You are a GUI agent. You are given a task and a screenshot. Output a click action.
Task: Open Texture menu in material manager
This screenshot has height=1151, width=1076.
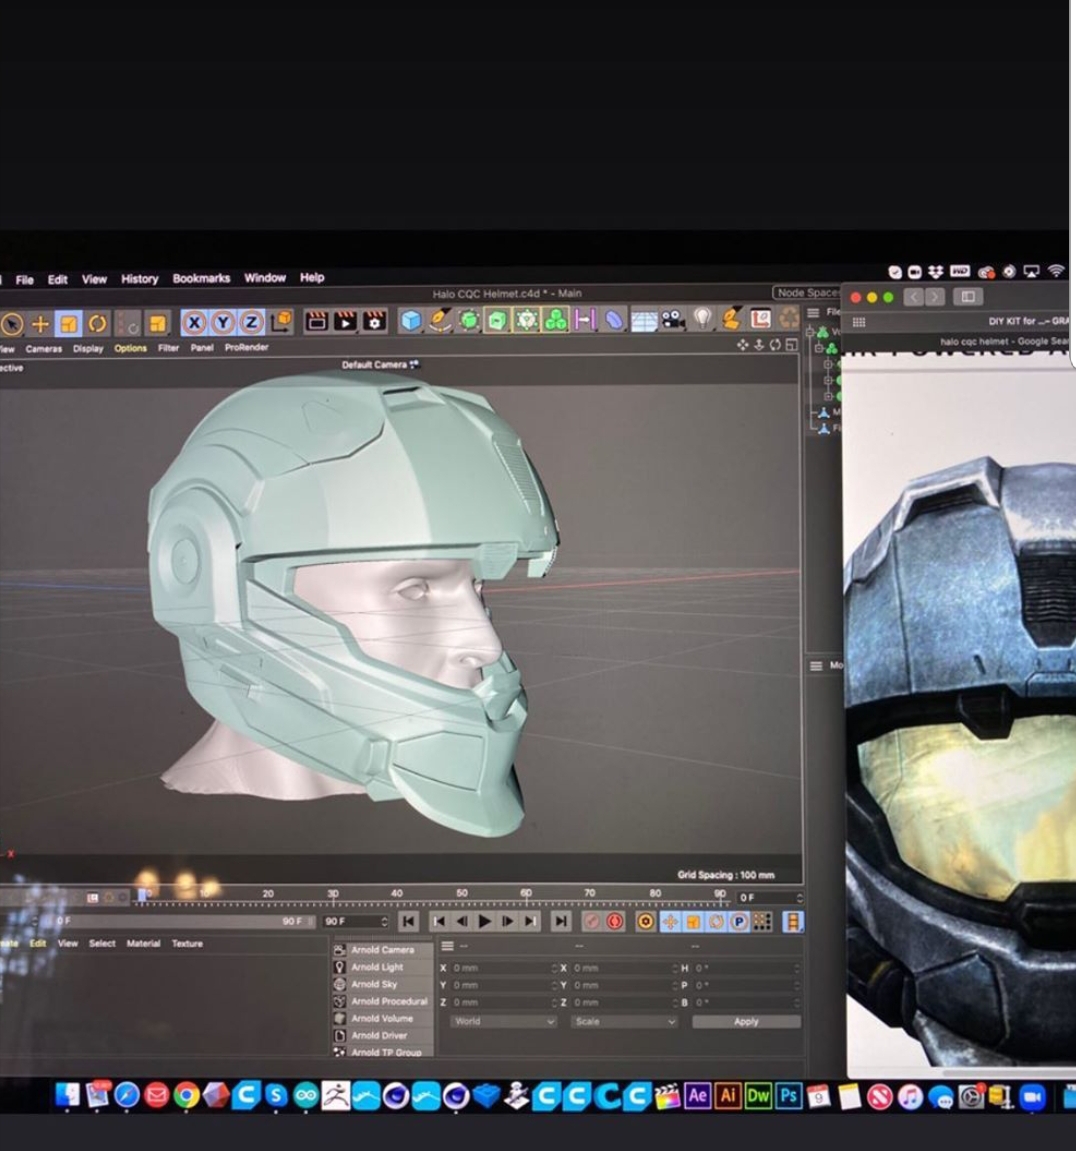tap(187, 943)
